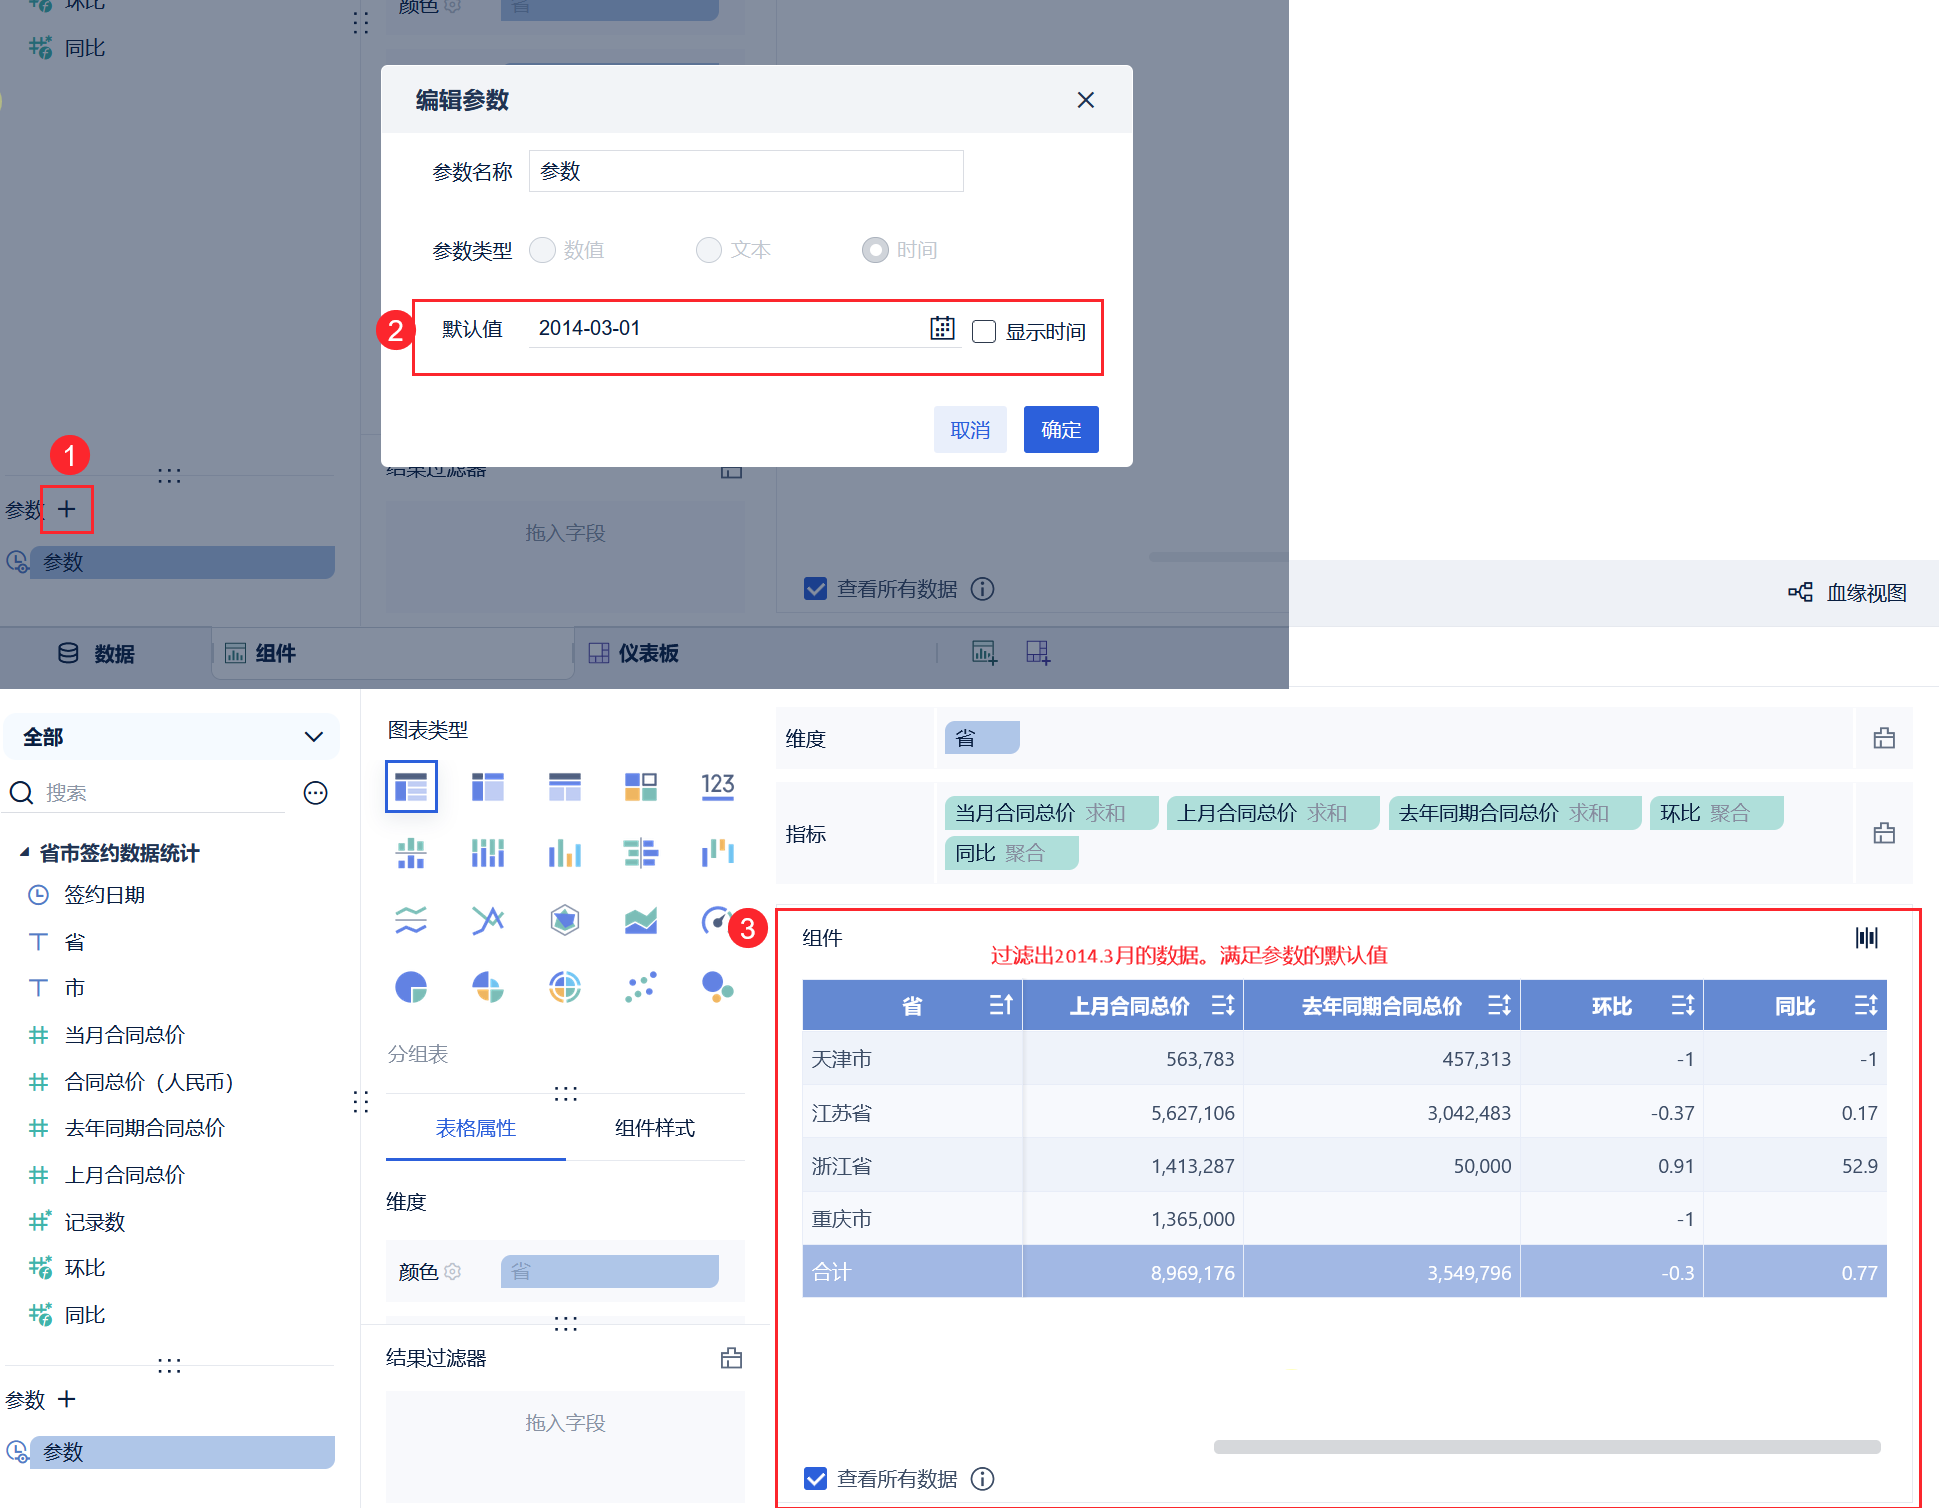
Task: Click the 取消 button
Action: click(x=969, y=430)
